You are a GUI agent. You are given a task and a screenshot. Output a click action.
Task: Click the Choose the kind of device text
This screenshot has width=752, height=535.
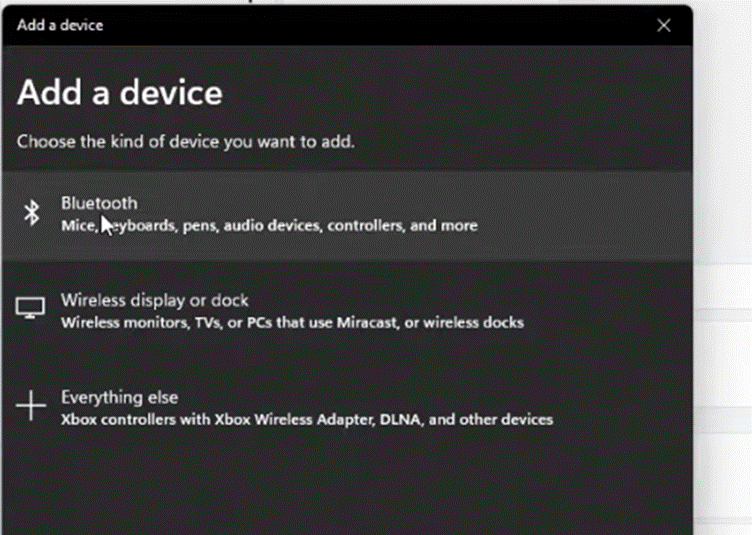(x=186, y=142)
